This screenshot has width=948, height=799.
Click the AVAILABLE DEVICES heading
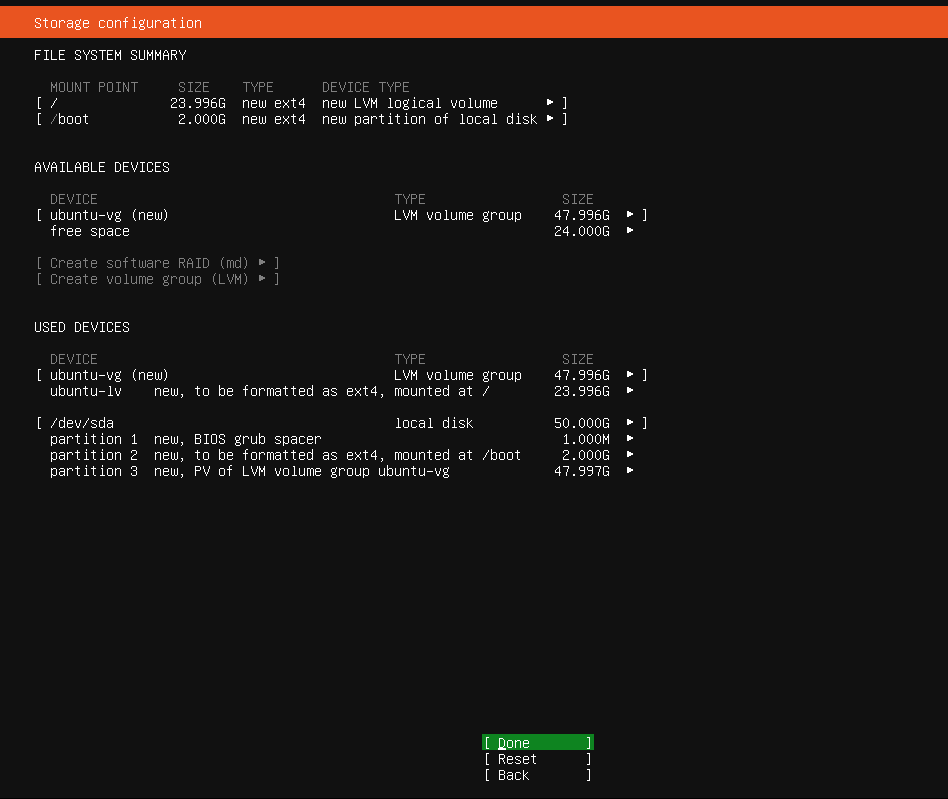102,167
